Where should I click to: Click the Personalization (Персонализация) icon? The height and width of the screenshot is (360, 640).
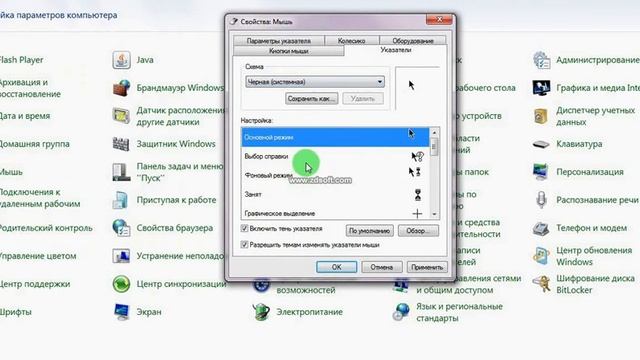[x=541, y=172]
